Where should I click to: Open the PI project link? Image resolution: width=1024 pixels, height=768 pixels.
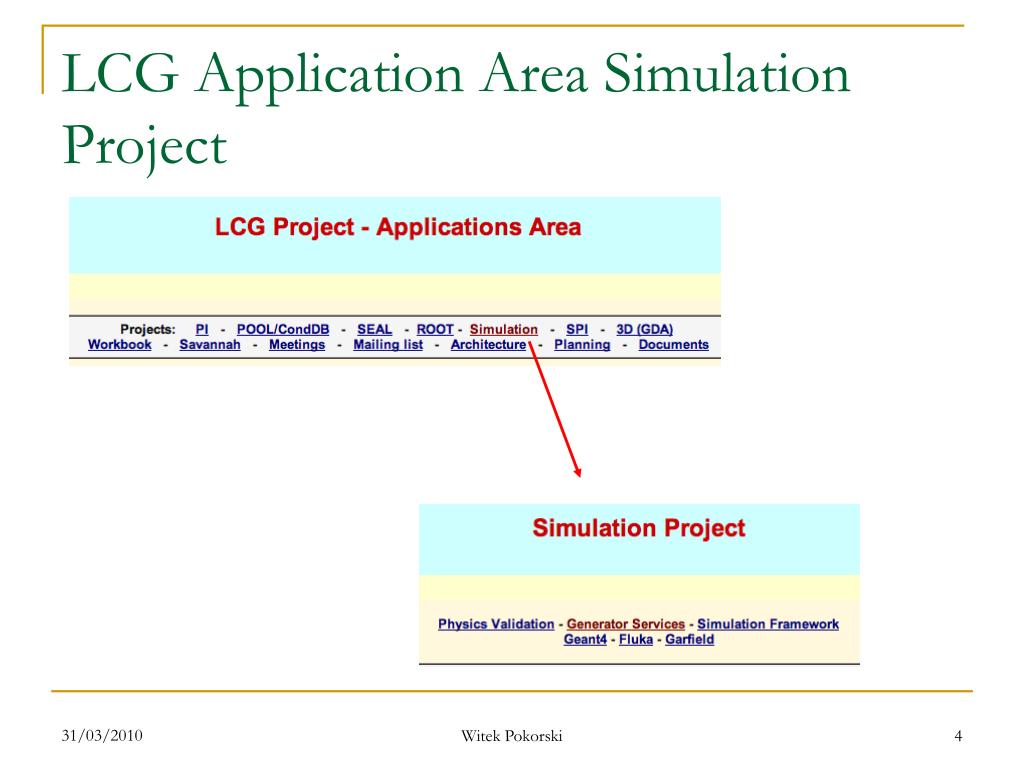(202, 329)
